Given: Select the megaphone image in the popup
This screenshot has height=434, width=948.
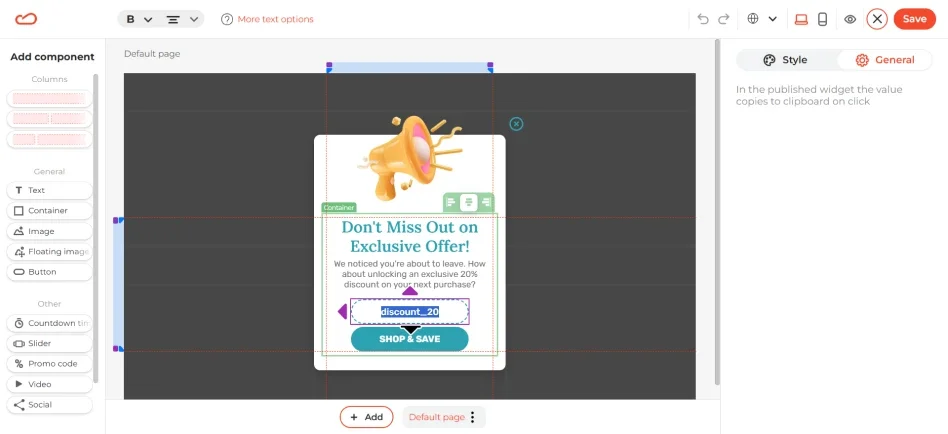Looking at the screenshot, I should pos(409,158).
